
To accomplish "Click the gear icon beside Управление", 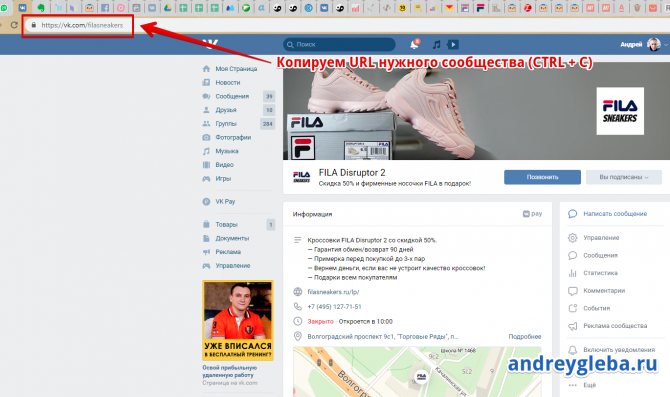I will [x=573, y=238].
